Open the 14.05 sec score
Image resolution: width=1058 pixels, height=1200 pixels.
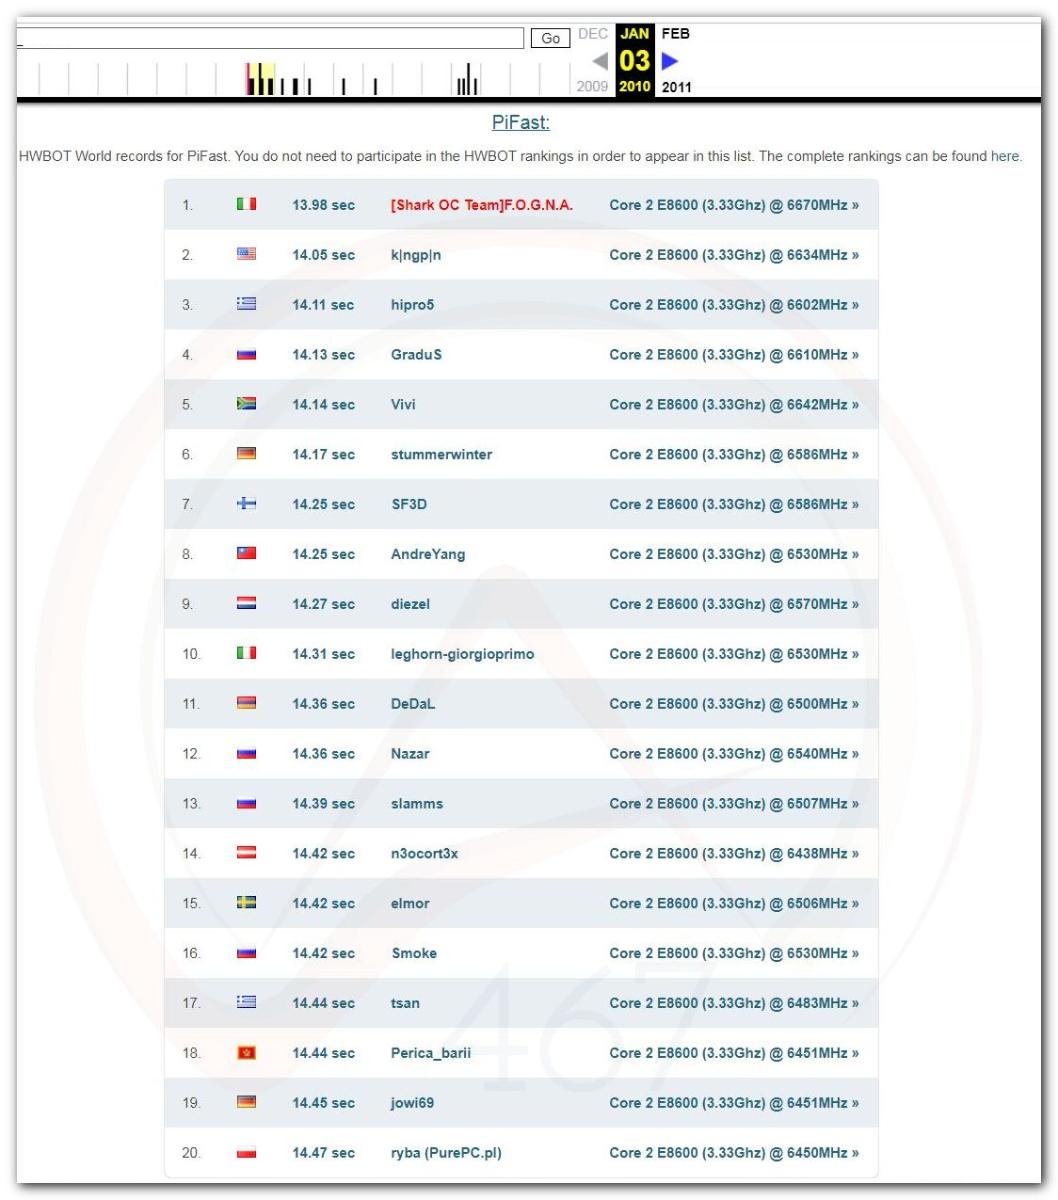click(x=323, y=255)
